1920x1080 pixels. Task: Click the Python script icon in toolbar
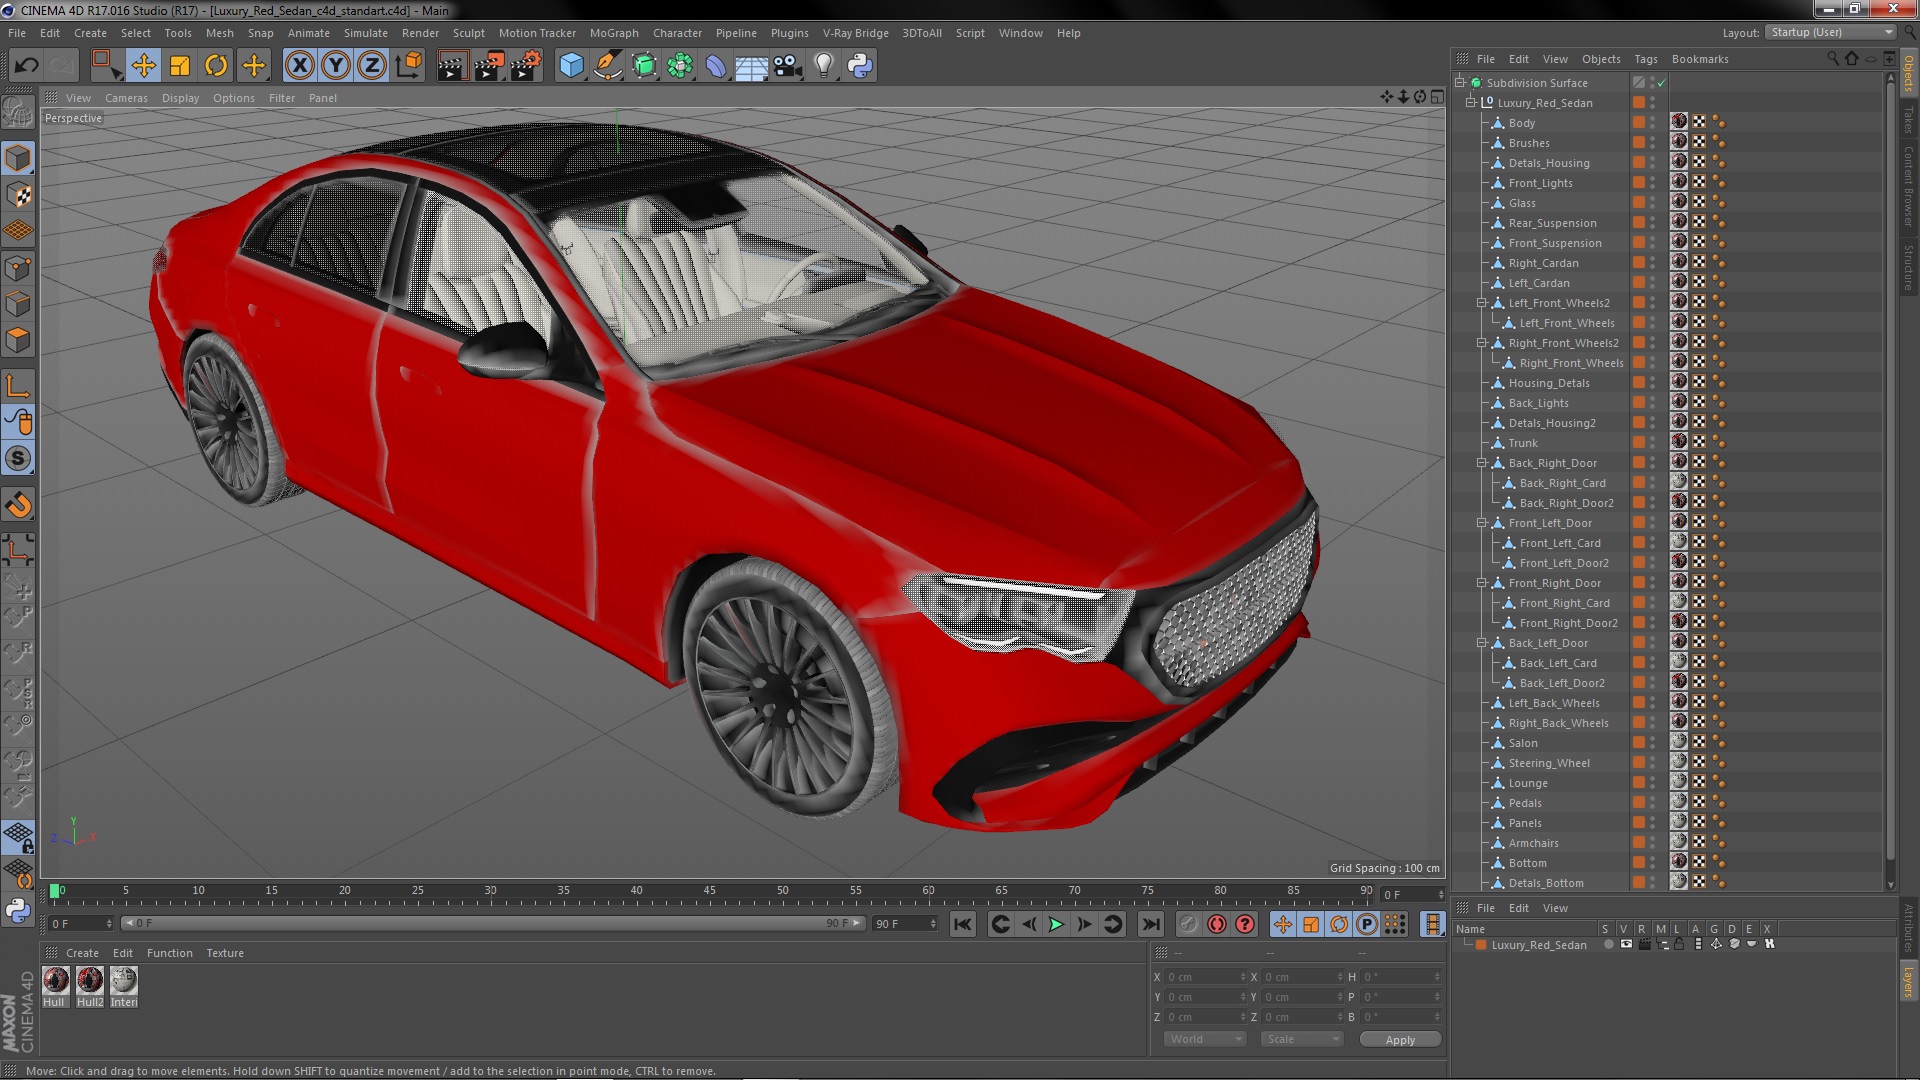coord(860,66)
